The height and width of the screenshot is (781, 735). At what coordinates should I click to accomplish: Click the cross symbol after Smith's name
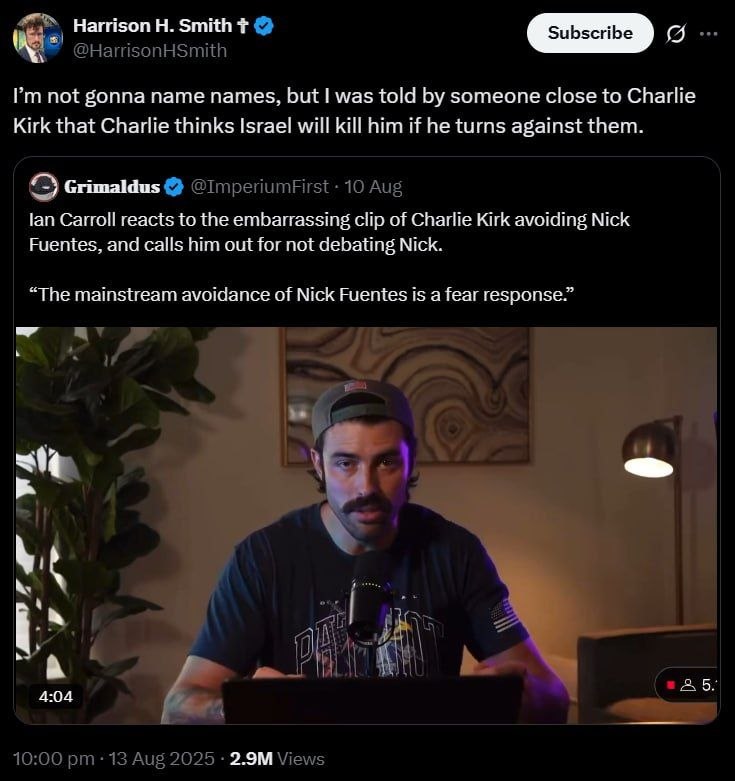[x=243, y=26]
